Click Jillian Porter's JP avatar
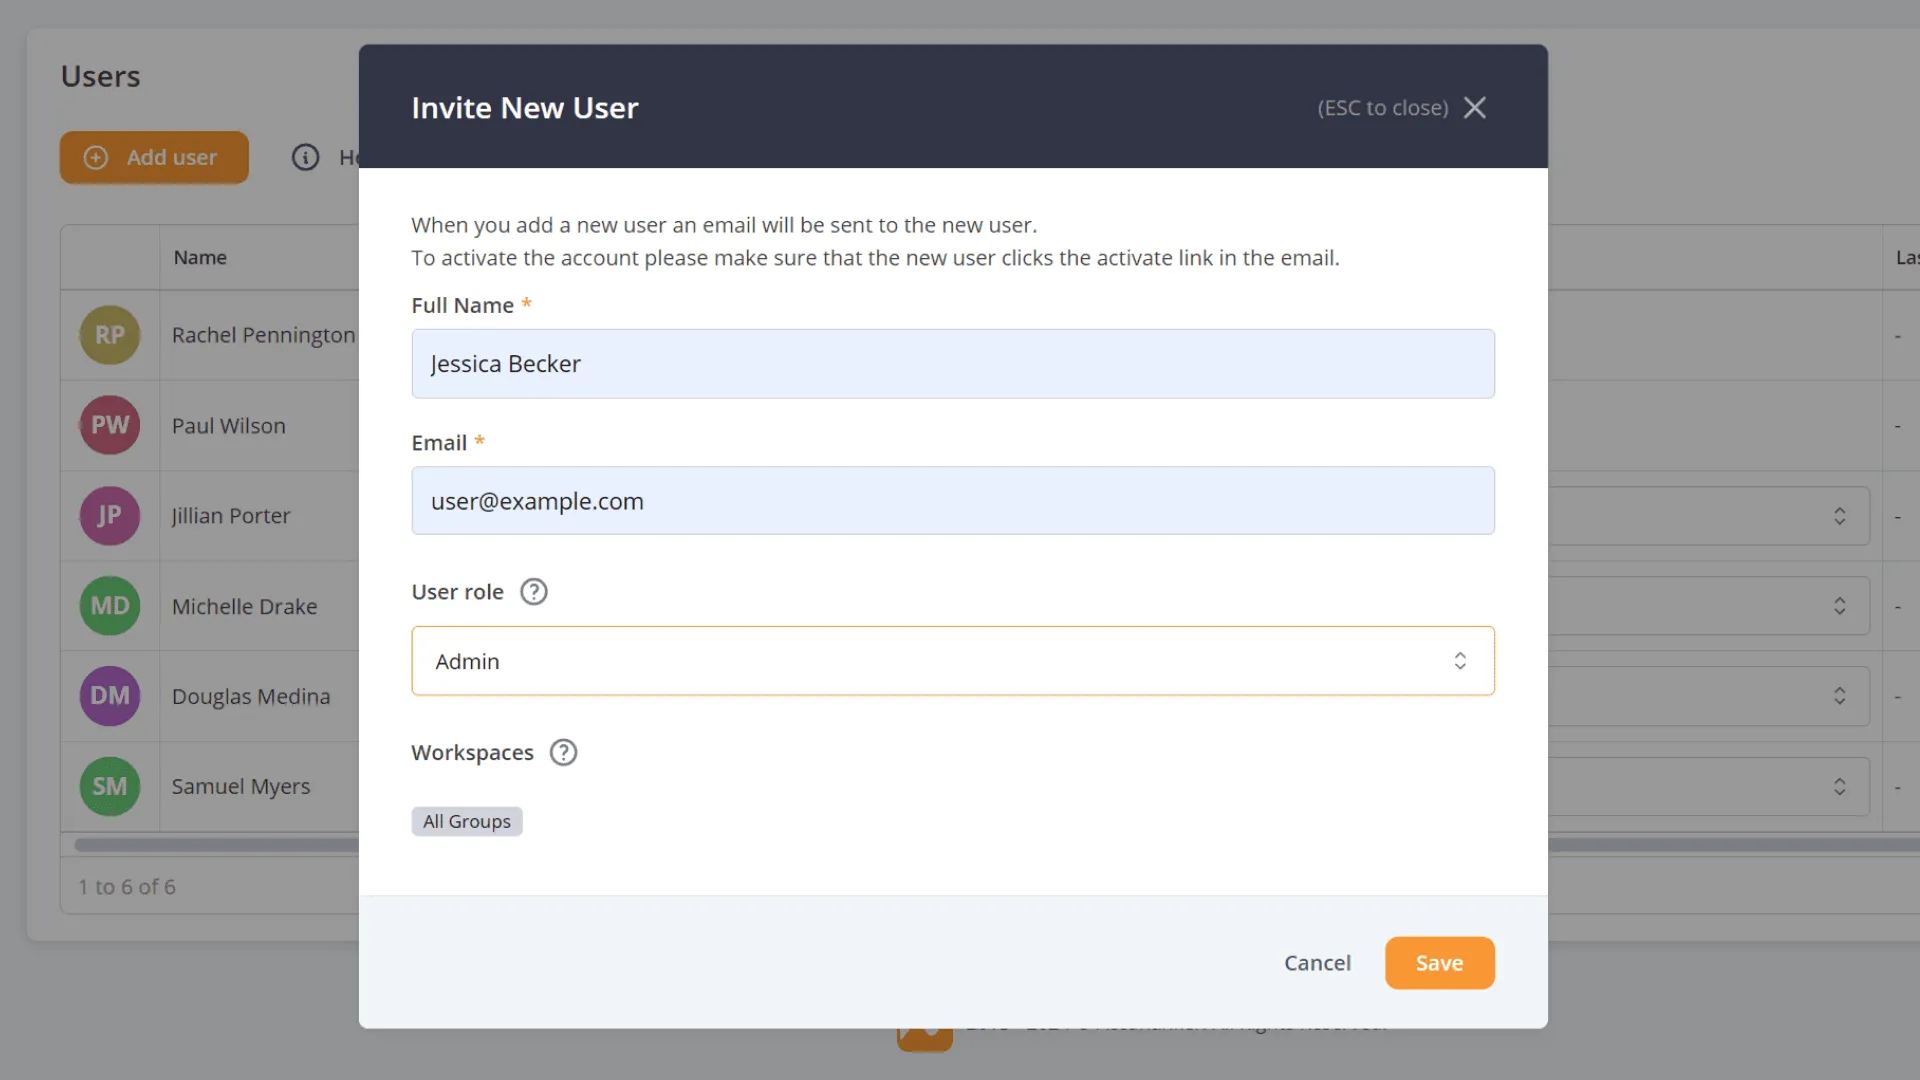This screenshot has height=1080, width=1920. (x=109, y=515)
